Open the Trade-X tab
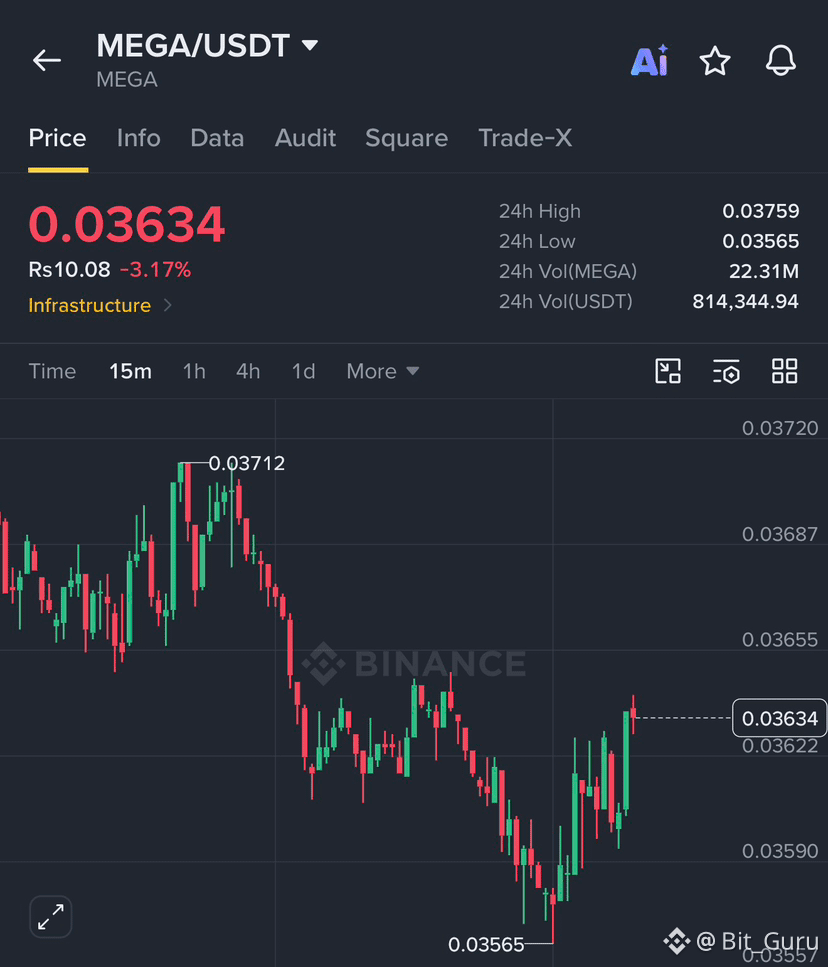828x967 pixels. [525, 138]
